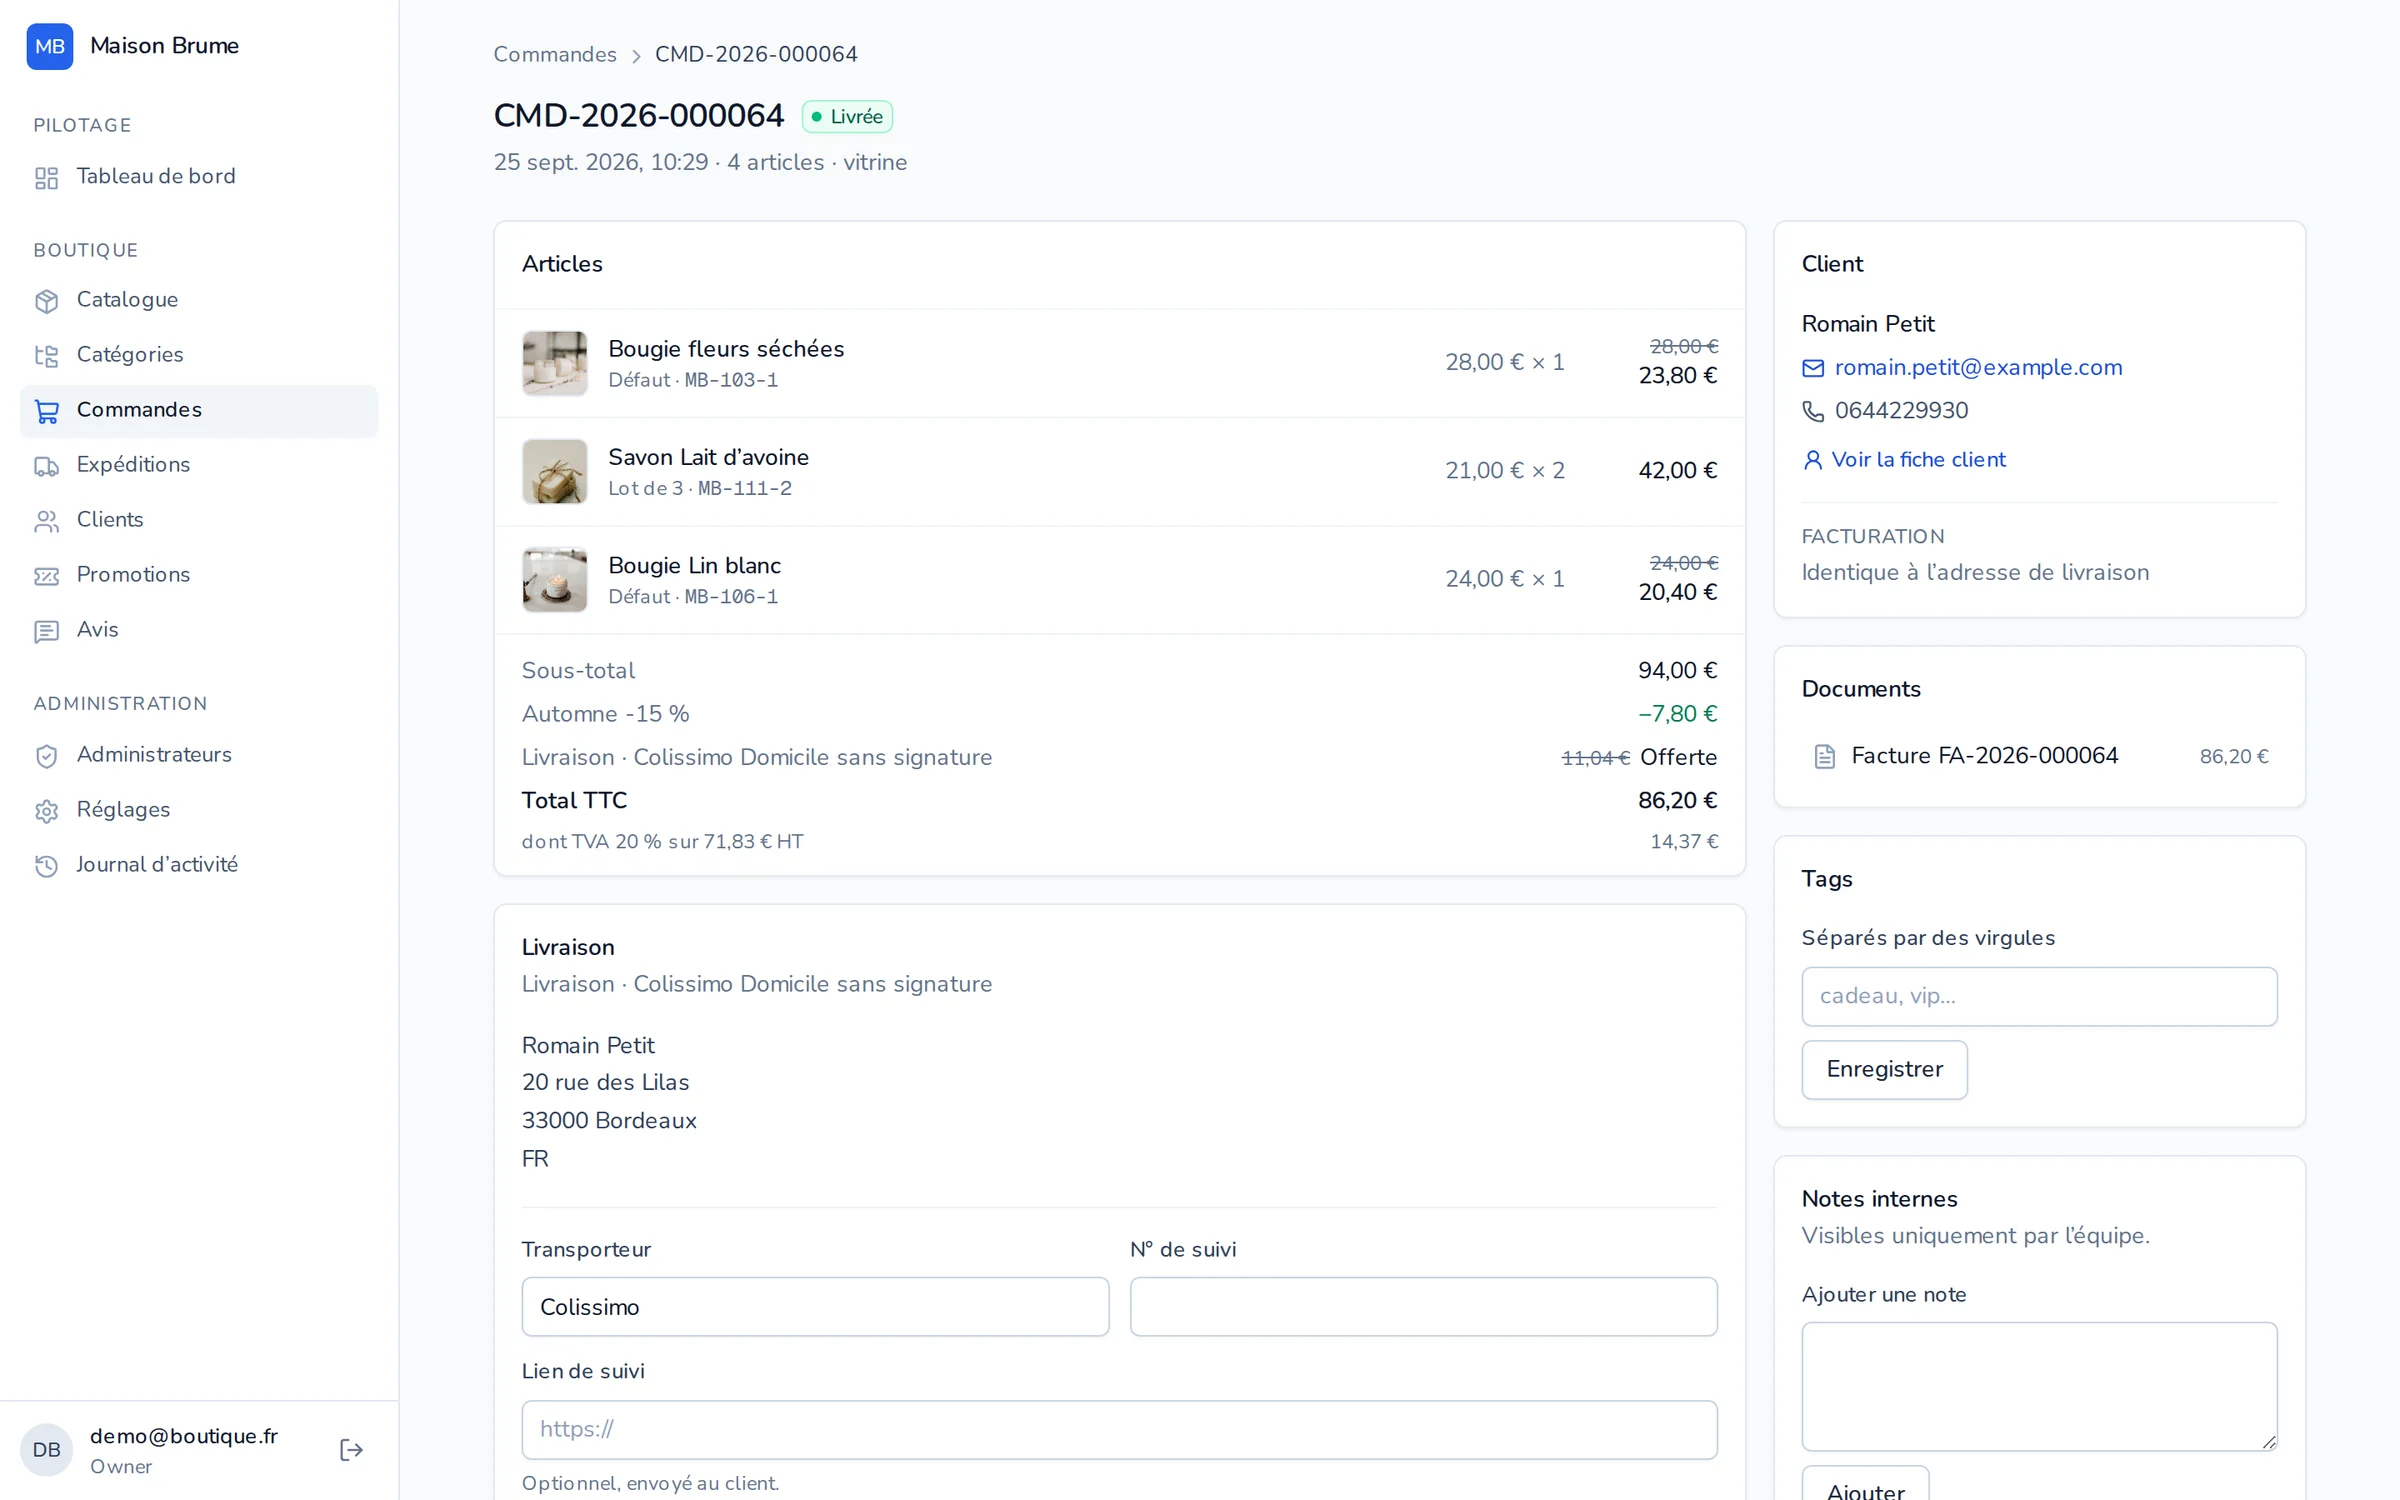Click the envelope icon beside the client email
Screen dimensions: 2400x1500
coord(1813,368)
